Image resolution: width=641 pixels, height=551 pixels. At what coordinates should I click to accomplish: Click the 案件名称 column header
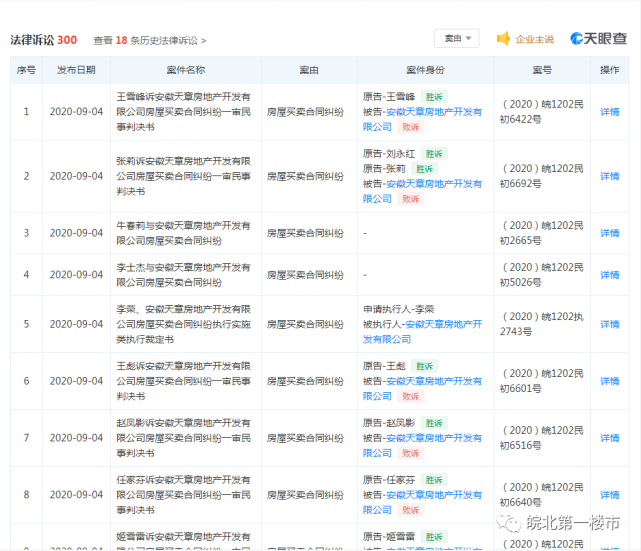pos(186,70)
